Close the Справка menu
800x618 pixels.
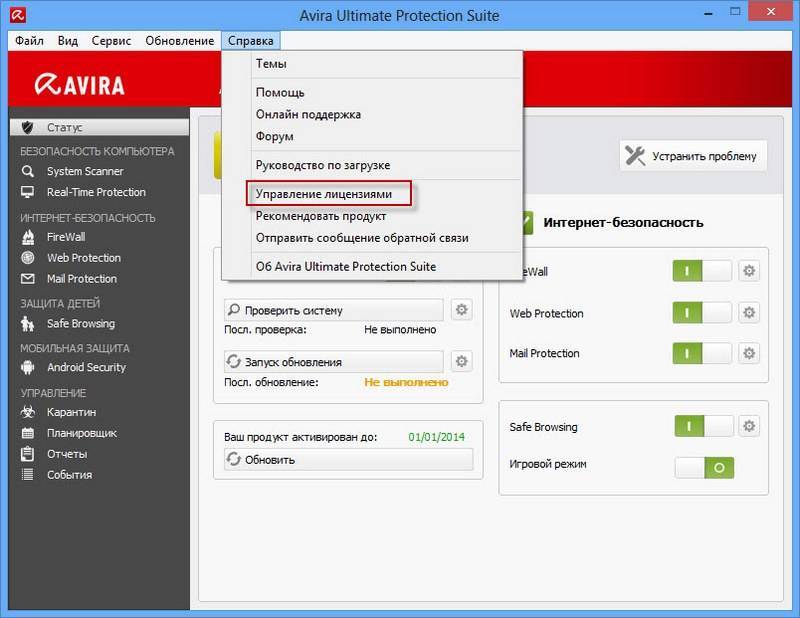(251, 41)
